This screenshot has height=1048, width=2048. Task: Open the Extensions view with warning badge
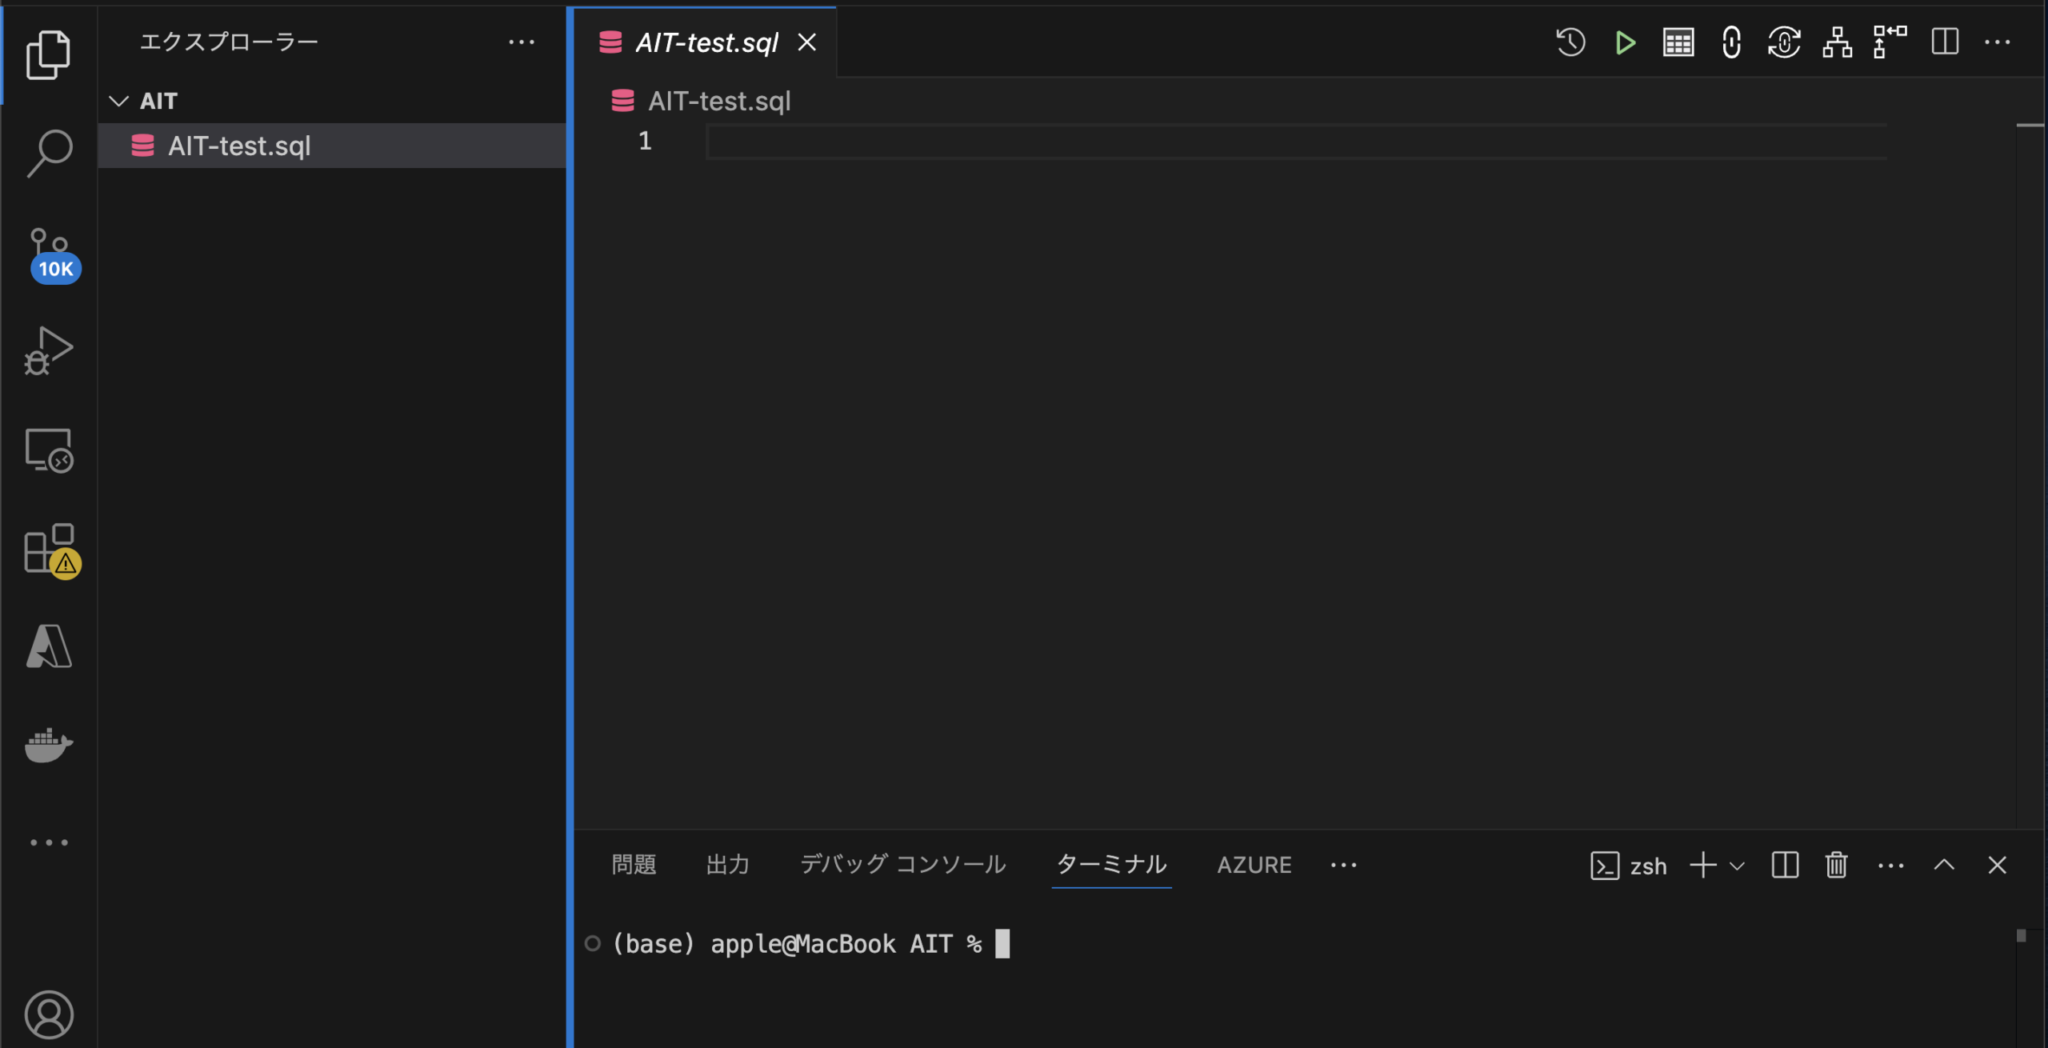pyautogui.click(x=48, y=548)
